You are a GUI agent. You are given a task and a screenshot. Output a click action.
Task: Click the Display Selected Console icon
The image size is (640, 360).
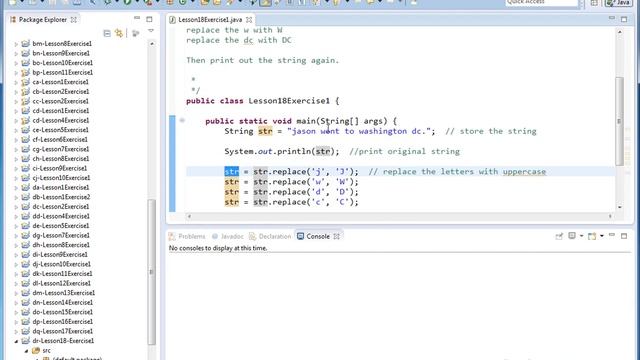coord(572,236)
